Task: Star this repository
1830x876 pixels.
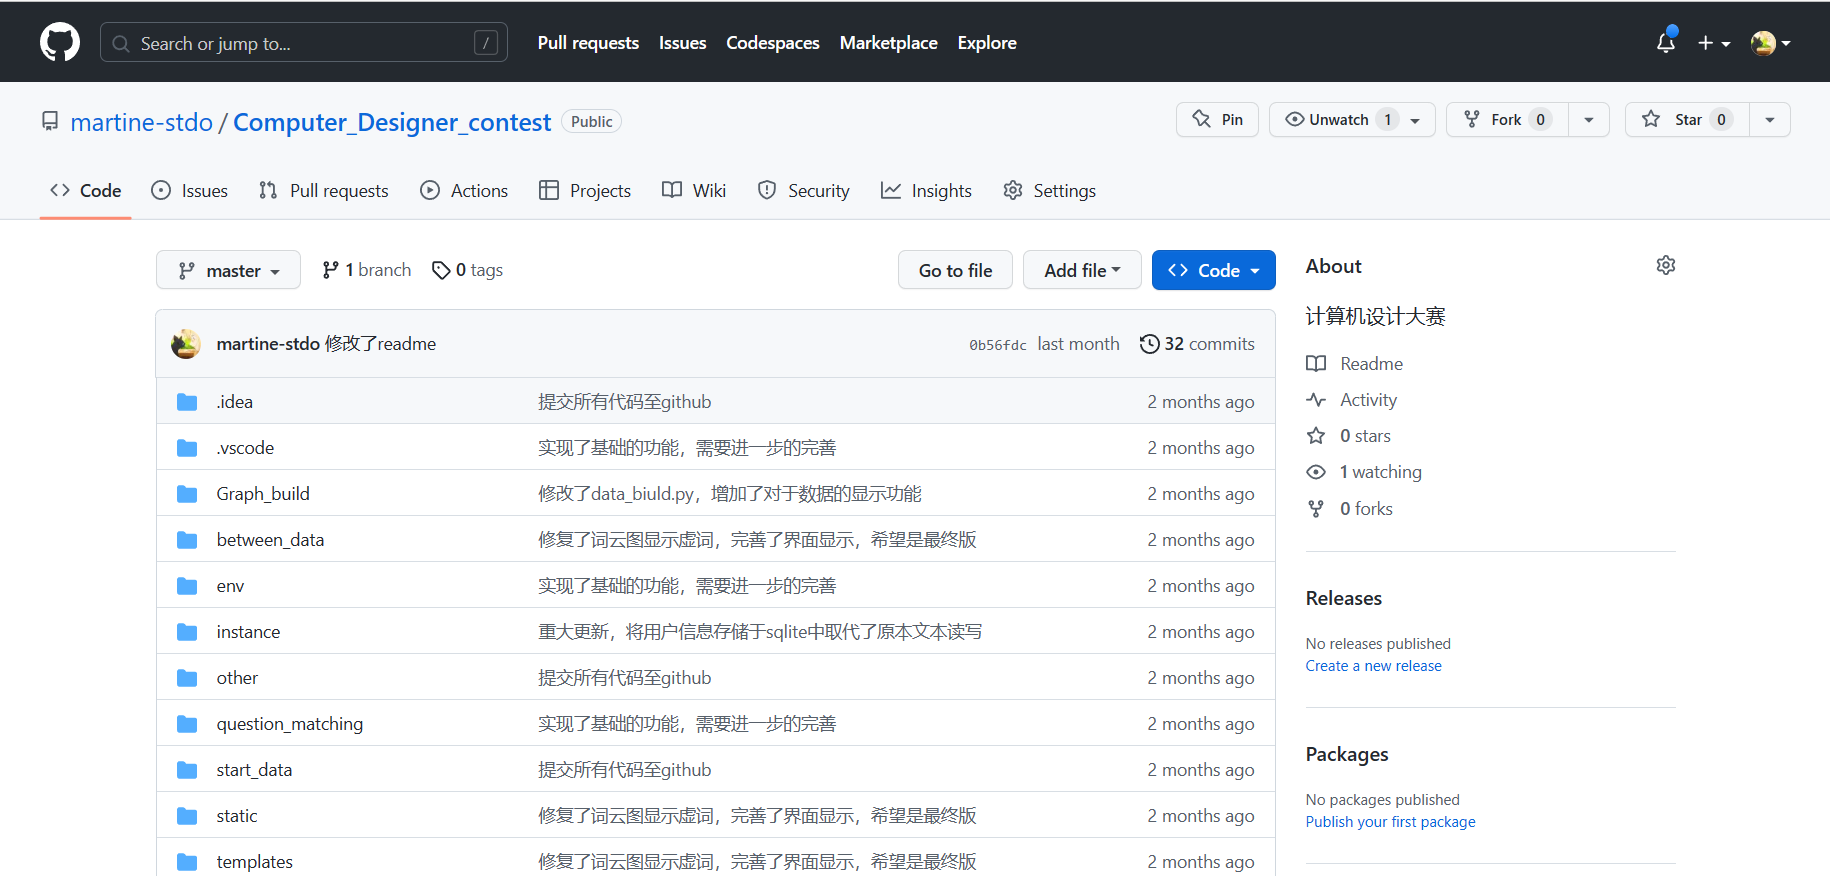Action: pyautogui.click(x=1687, y=120)
